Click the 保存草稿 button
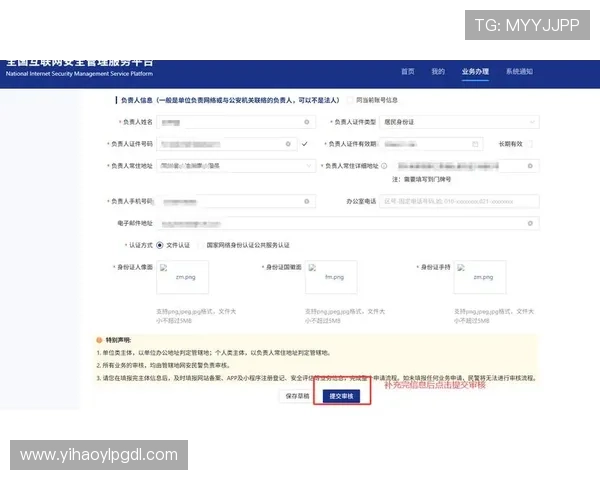This screenshot has width=600, height=480. pos(297,396)
